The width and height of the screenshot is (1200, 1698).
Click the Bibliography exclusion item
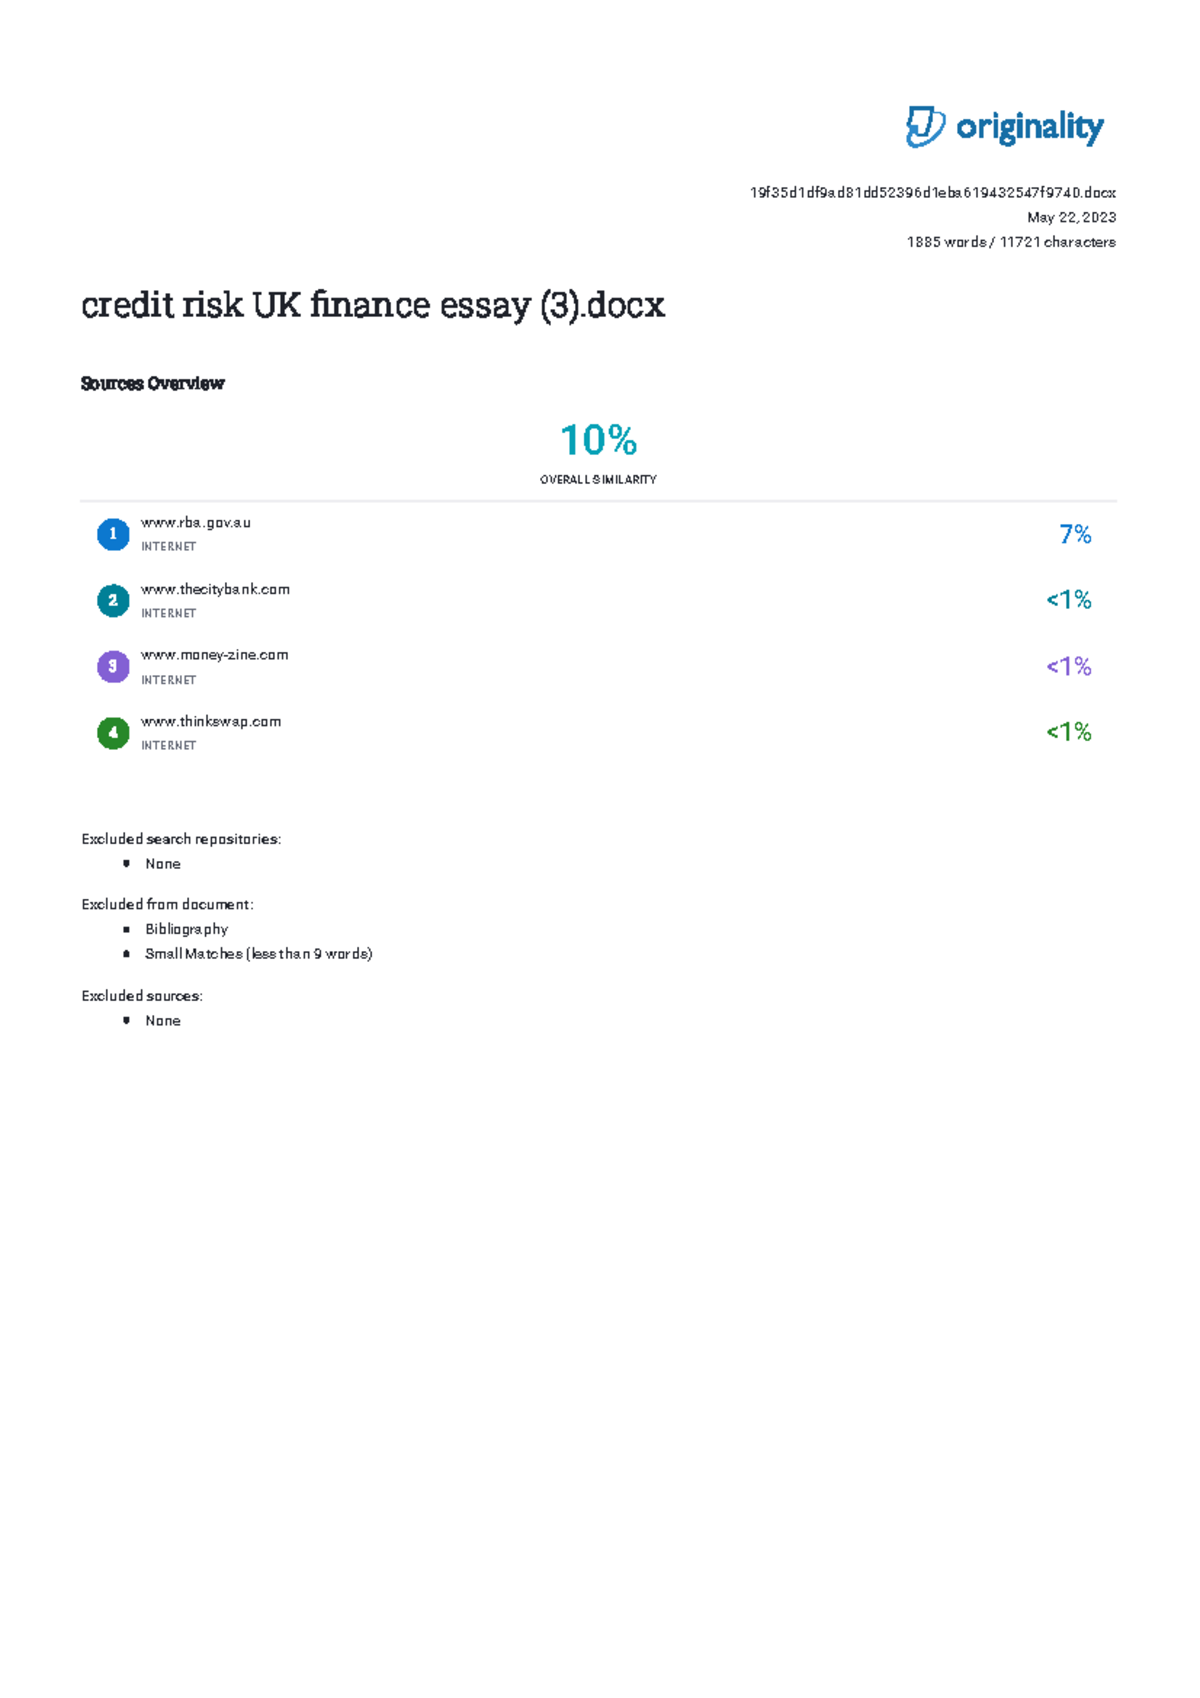[x=186, y=929]
